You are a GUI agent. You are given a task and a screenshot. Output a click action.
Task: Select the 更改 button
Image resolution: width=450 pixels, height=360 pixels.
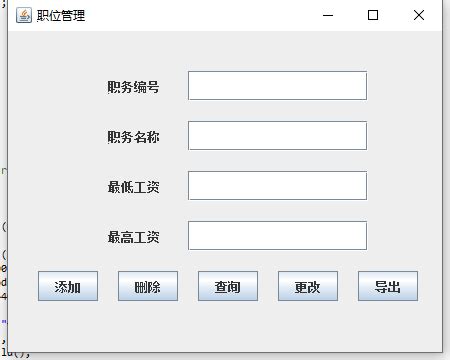click(x=308, y=286)
